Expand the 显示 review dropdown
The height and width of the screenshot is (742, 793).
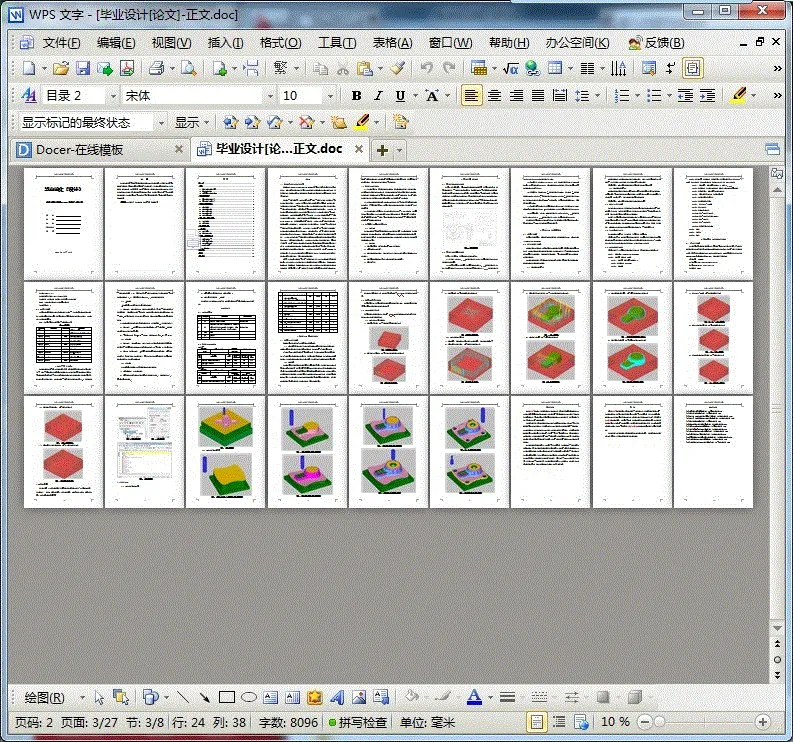[192, 122]
